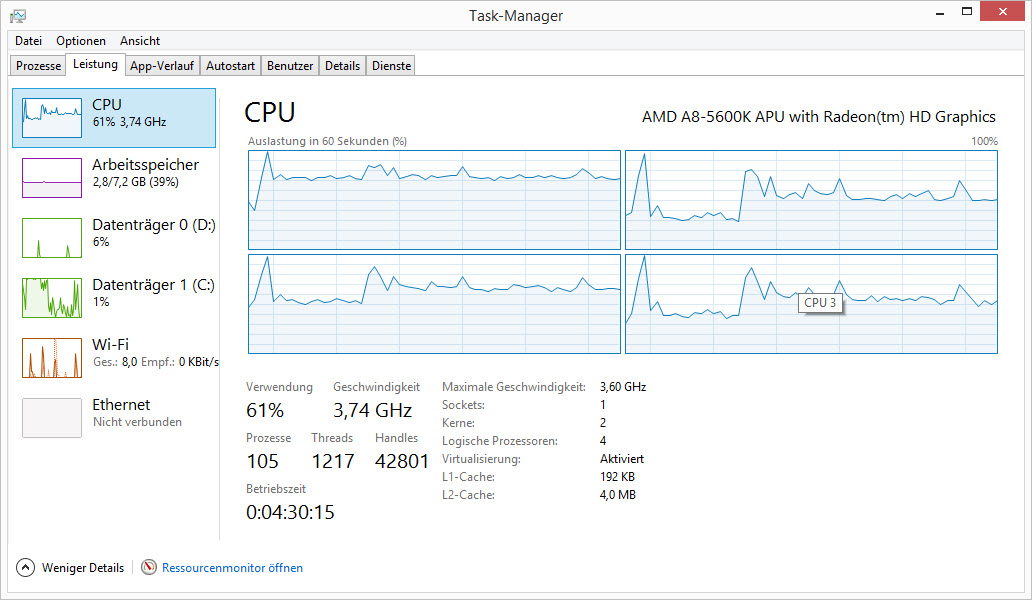Open the Optionen menu
The width and height of the screenshot is (1032, 600).
pyautogui.click(x=81, y=41)
